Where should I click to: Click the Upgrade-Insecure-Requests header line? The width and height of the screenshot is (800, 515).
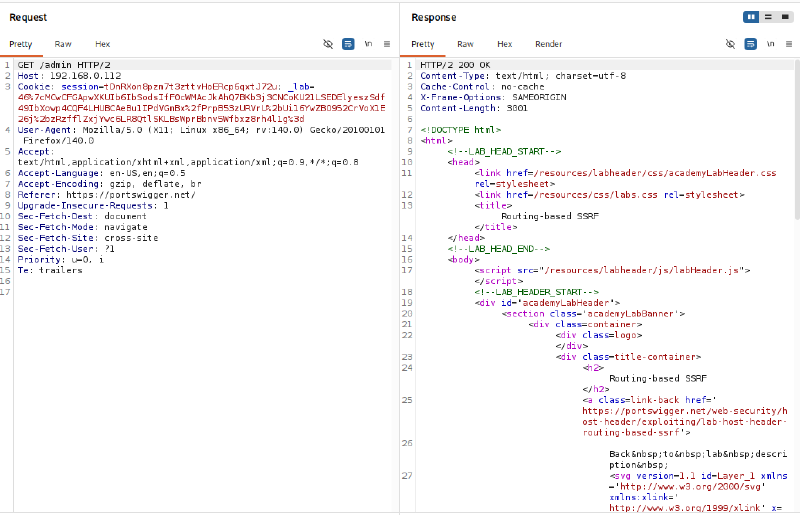click(x=93, y=205)
